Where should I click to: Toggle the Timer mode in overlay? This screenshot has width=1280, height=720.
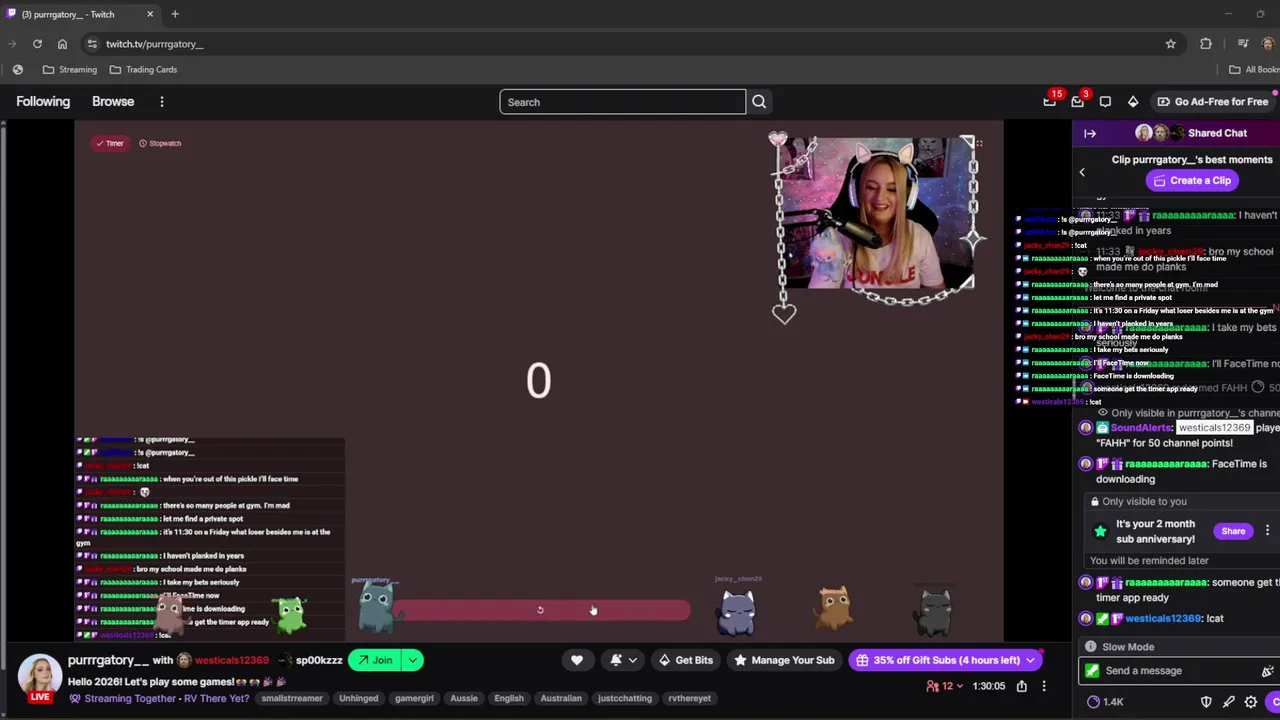click(110, 143)
